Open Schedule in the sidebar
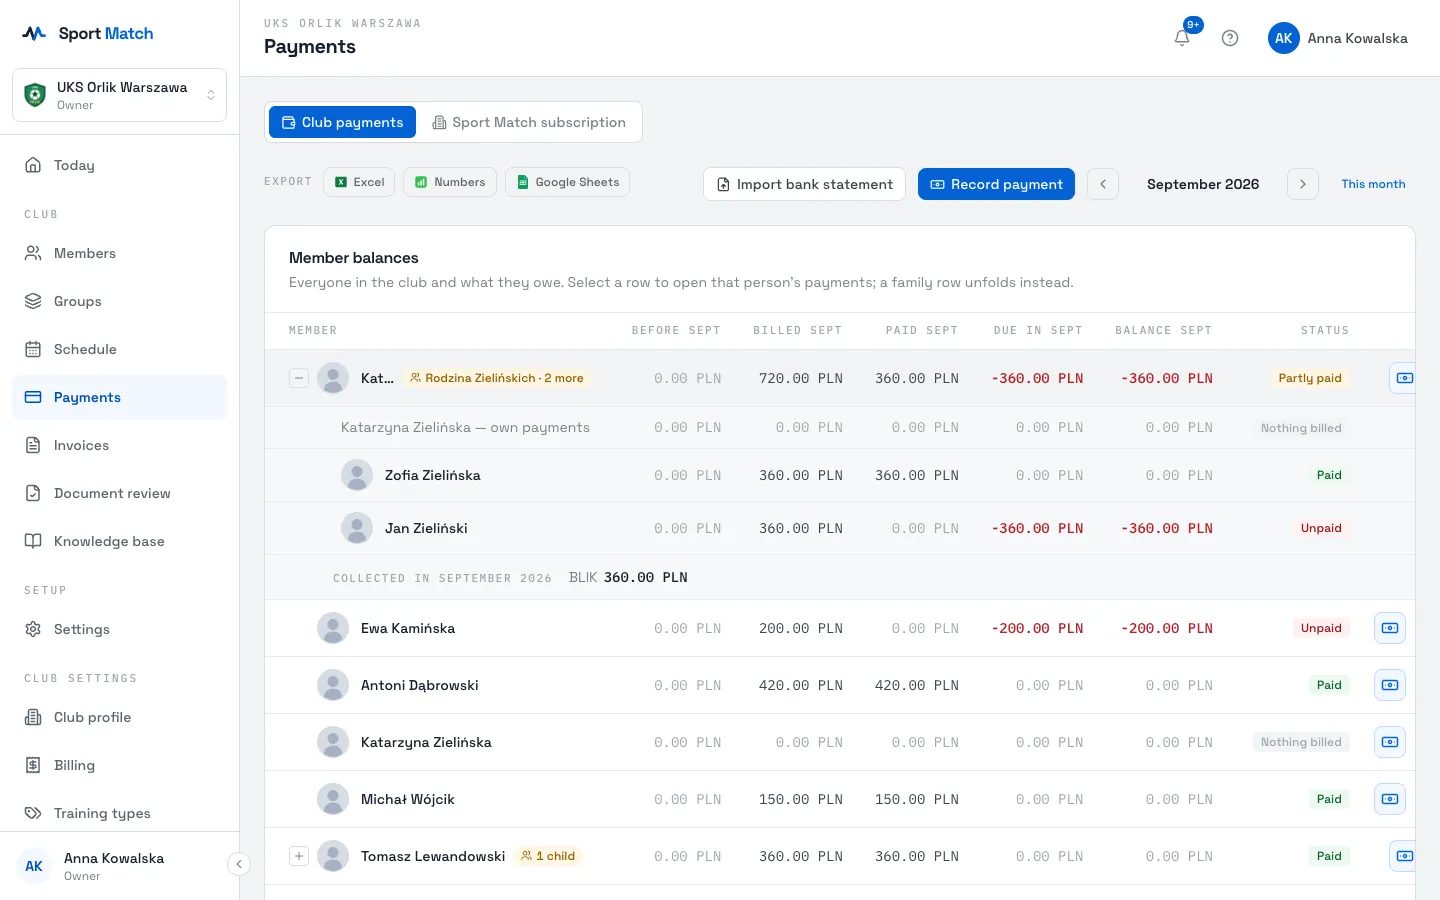The width and height of the screenshot is (1440, 900). (120, 349)
